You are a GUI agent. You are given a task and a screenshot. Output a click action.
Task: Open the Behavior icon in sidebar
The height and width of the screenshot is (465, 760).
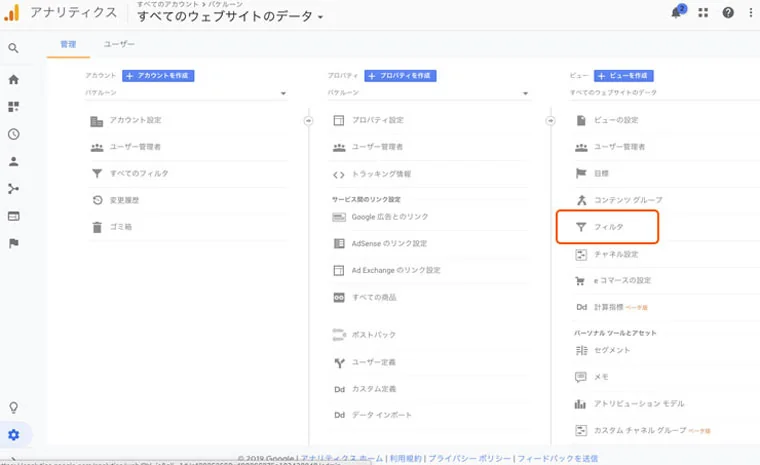point(14,216)
